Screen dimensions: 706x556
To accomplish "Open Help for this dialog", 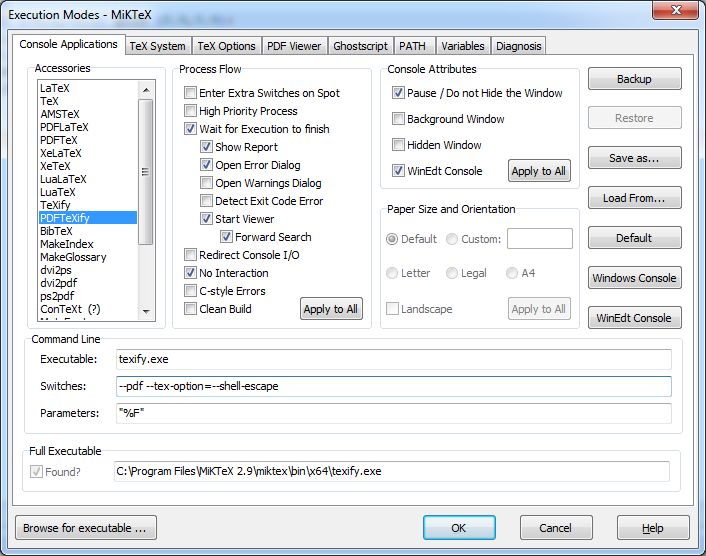I will click(x=653, y=528).
